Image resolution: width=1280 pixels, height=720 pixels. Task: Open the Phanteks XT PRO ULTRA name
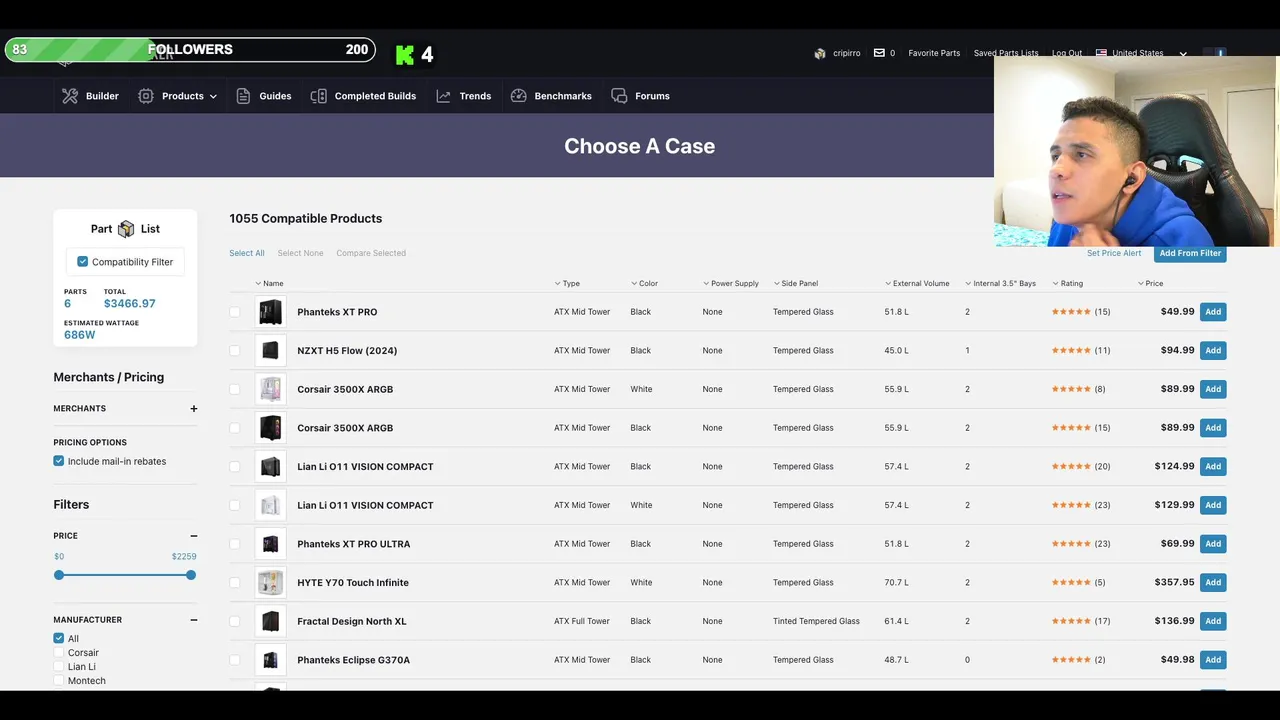coord(353,544)
